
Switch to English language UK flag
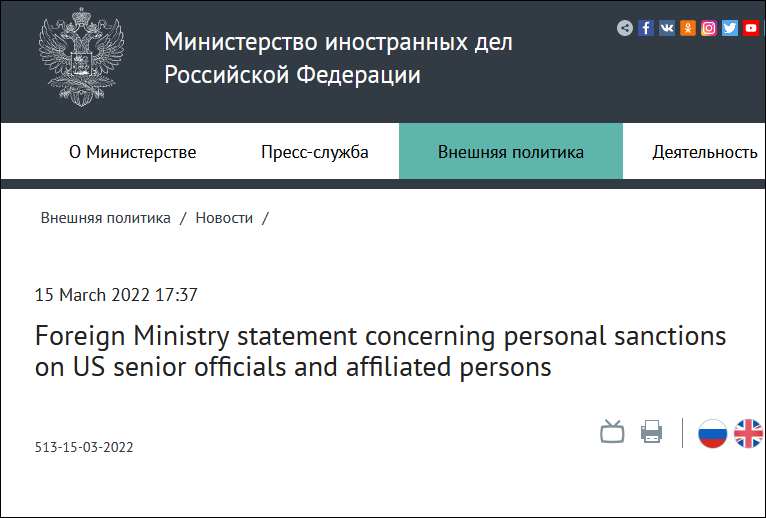749,433
